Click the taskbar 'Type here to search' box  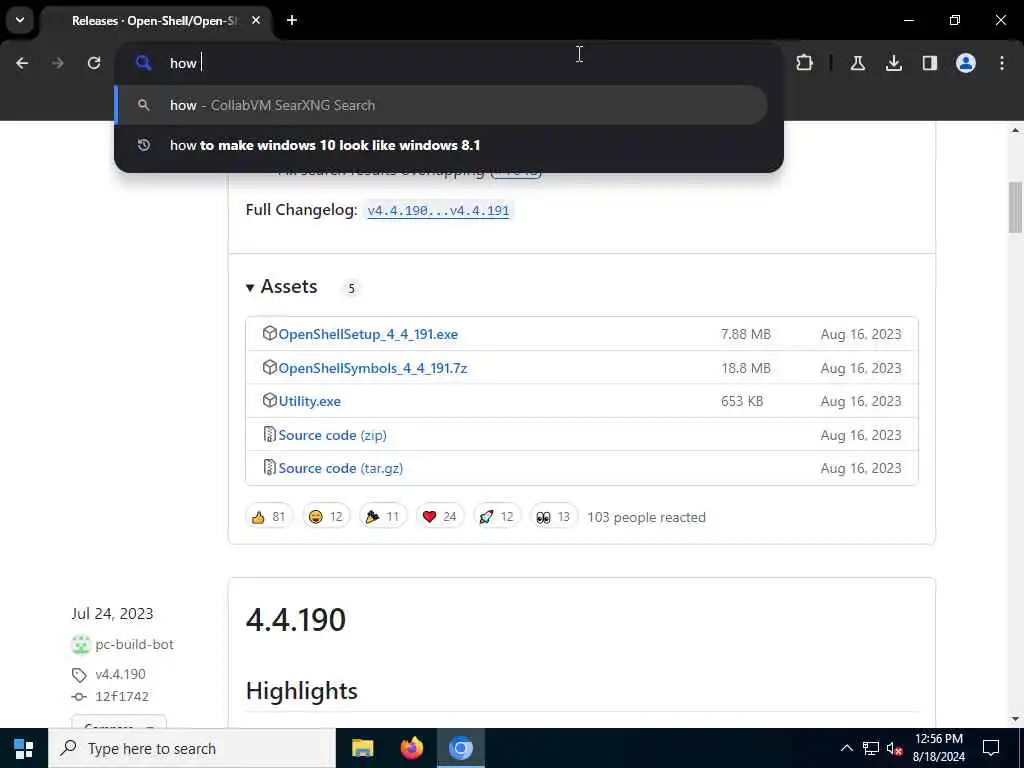click(191, 748)
